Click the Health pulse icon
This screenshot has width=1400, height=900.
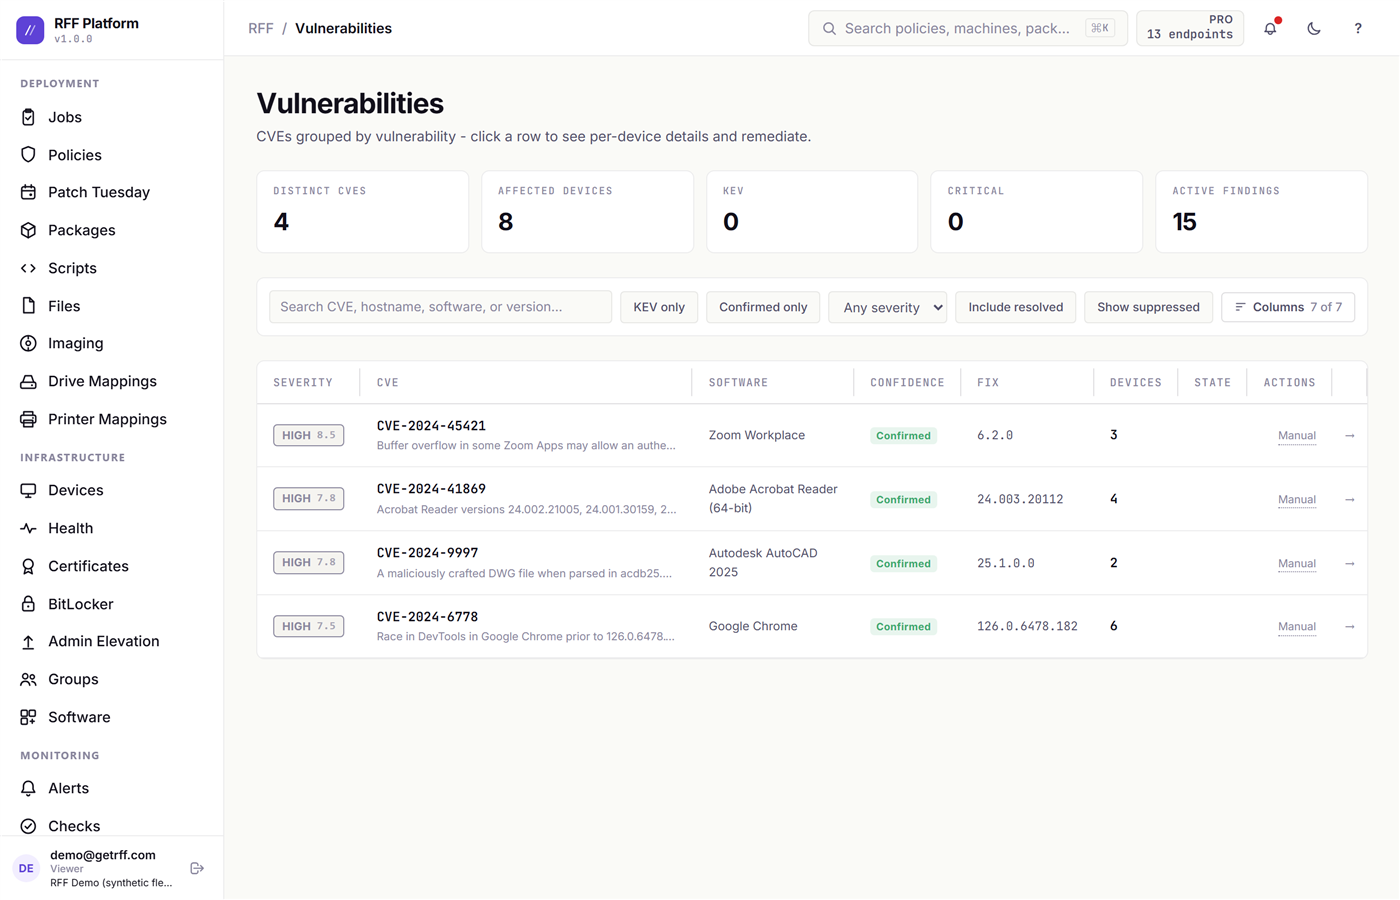pos(28,528)
